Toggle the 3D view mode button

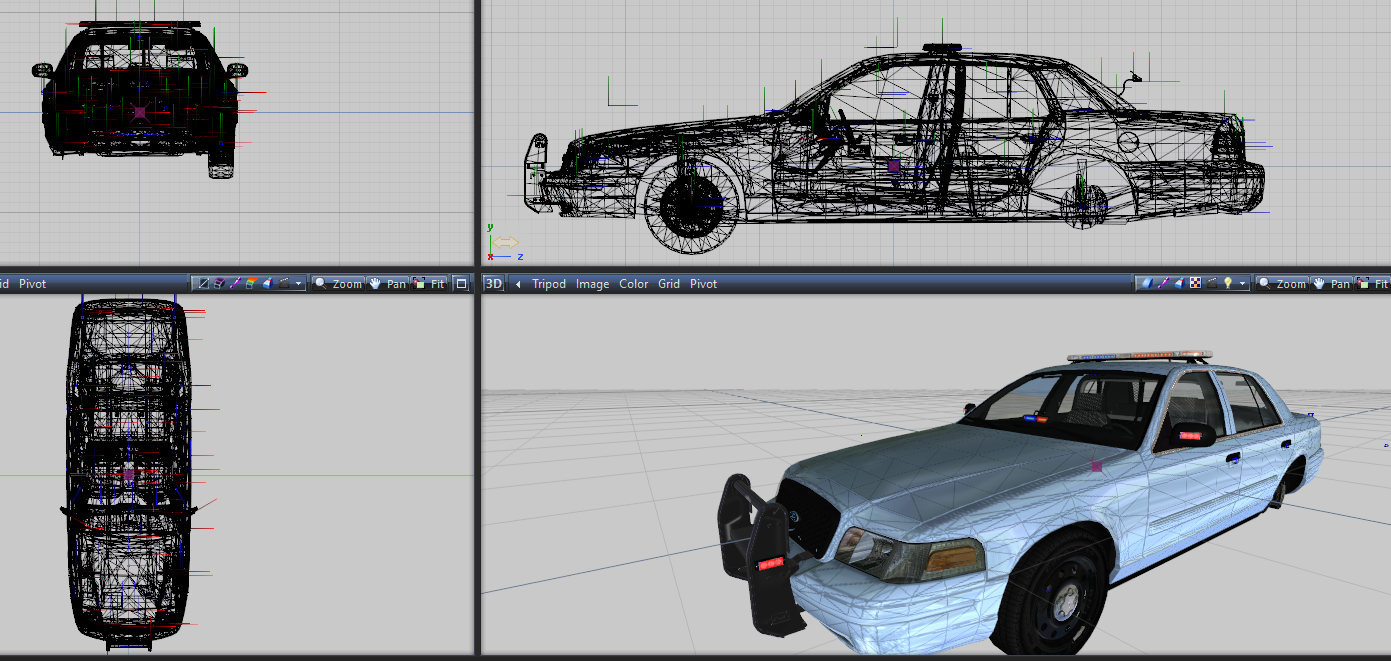tap(494, 284)
